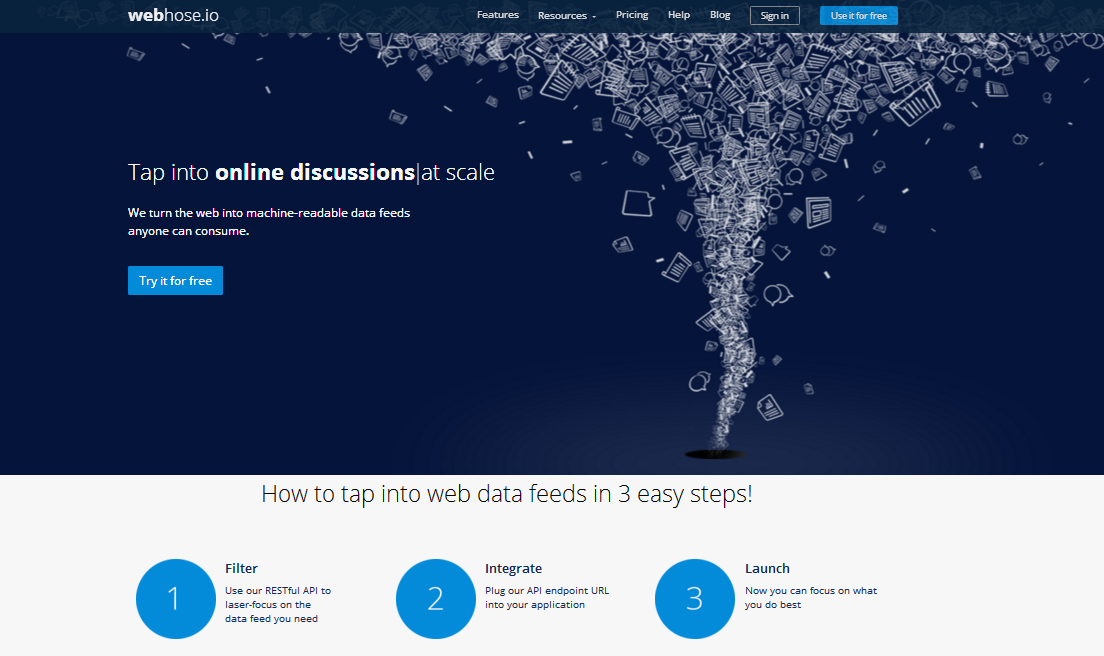This screenshot has height=656, width=1104.
Task: Select the Launch step heading
Action: point(767,568)
